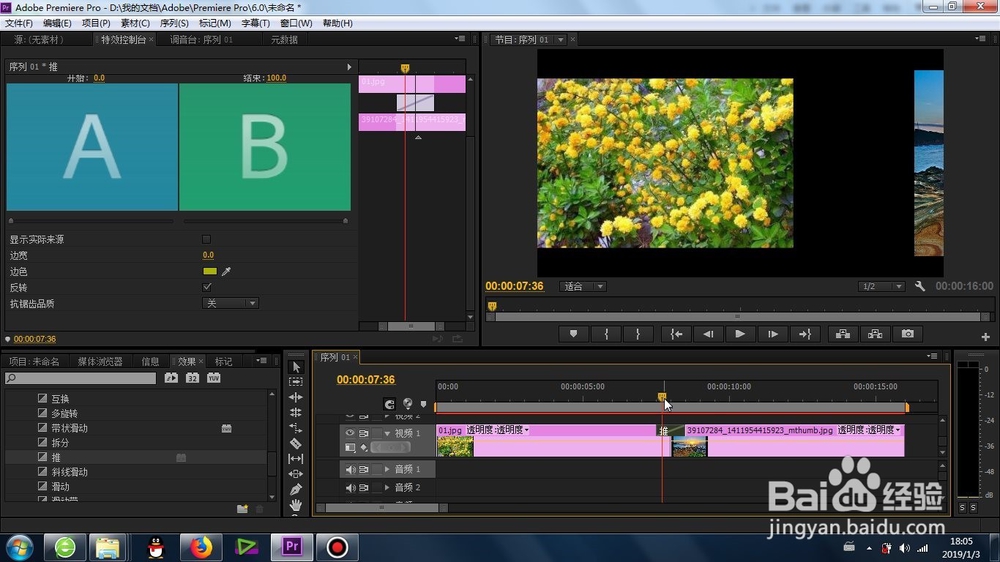Open the Sequence menu

[x=174, y=23]
